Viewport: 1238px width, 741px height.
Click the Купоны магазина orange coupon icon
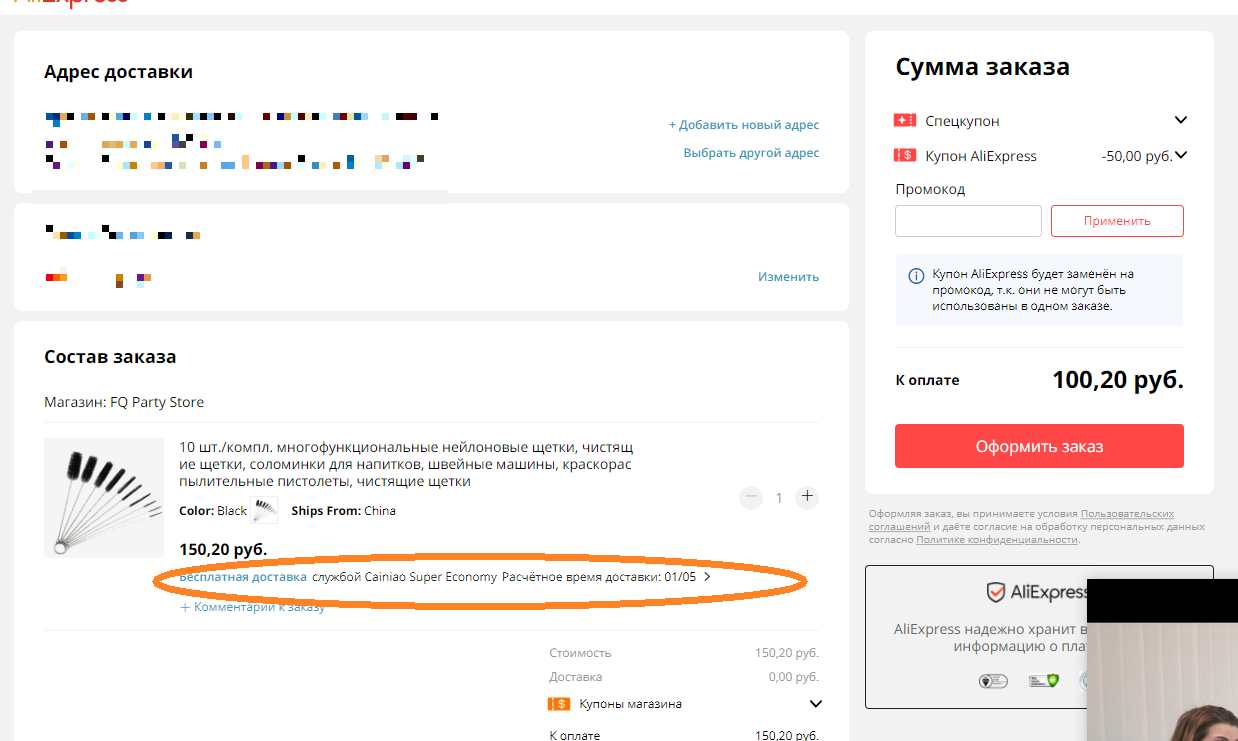[x=559, y=704]
